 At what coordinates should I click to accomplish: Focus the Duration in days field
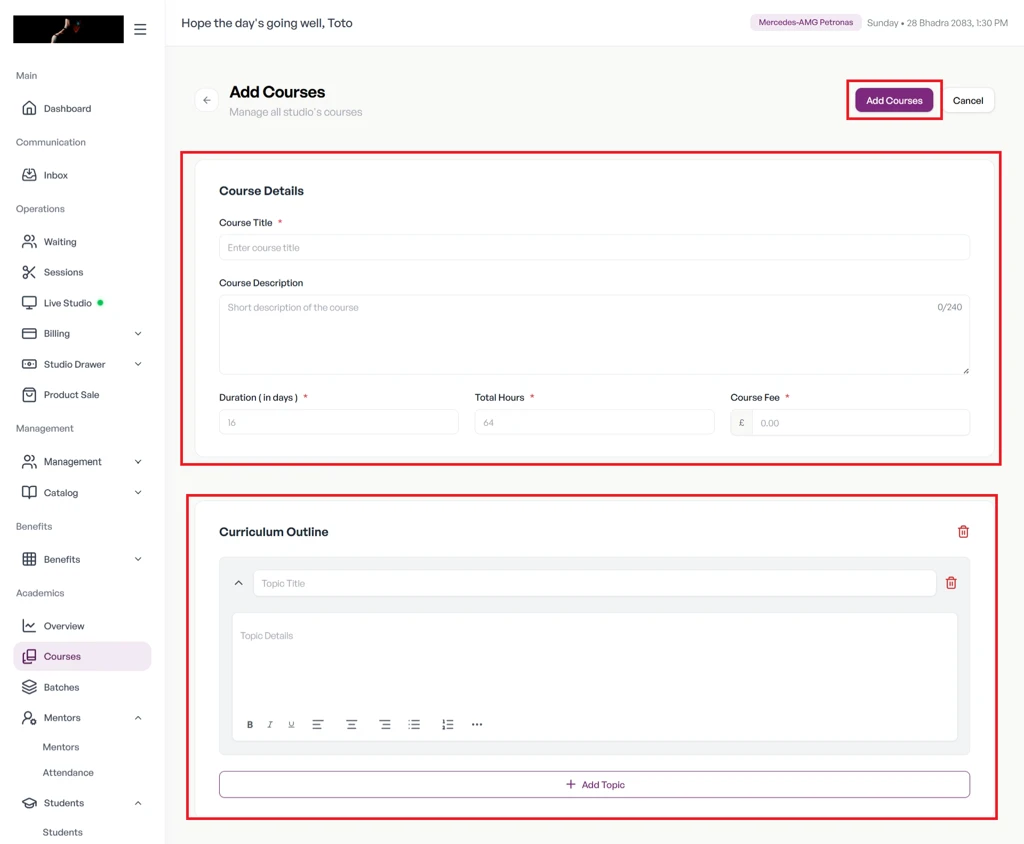(339, 423)
